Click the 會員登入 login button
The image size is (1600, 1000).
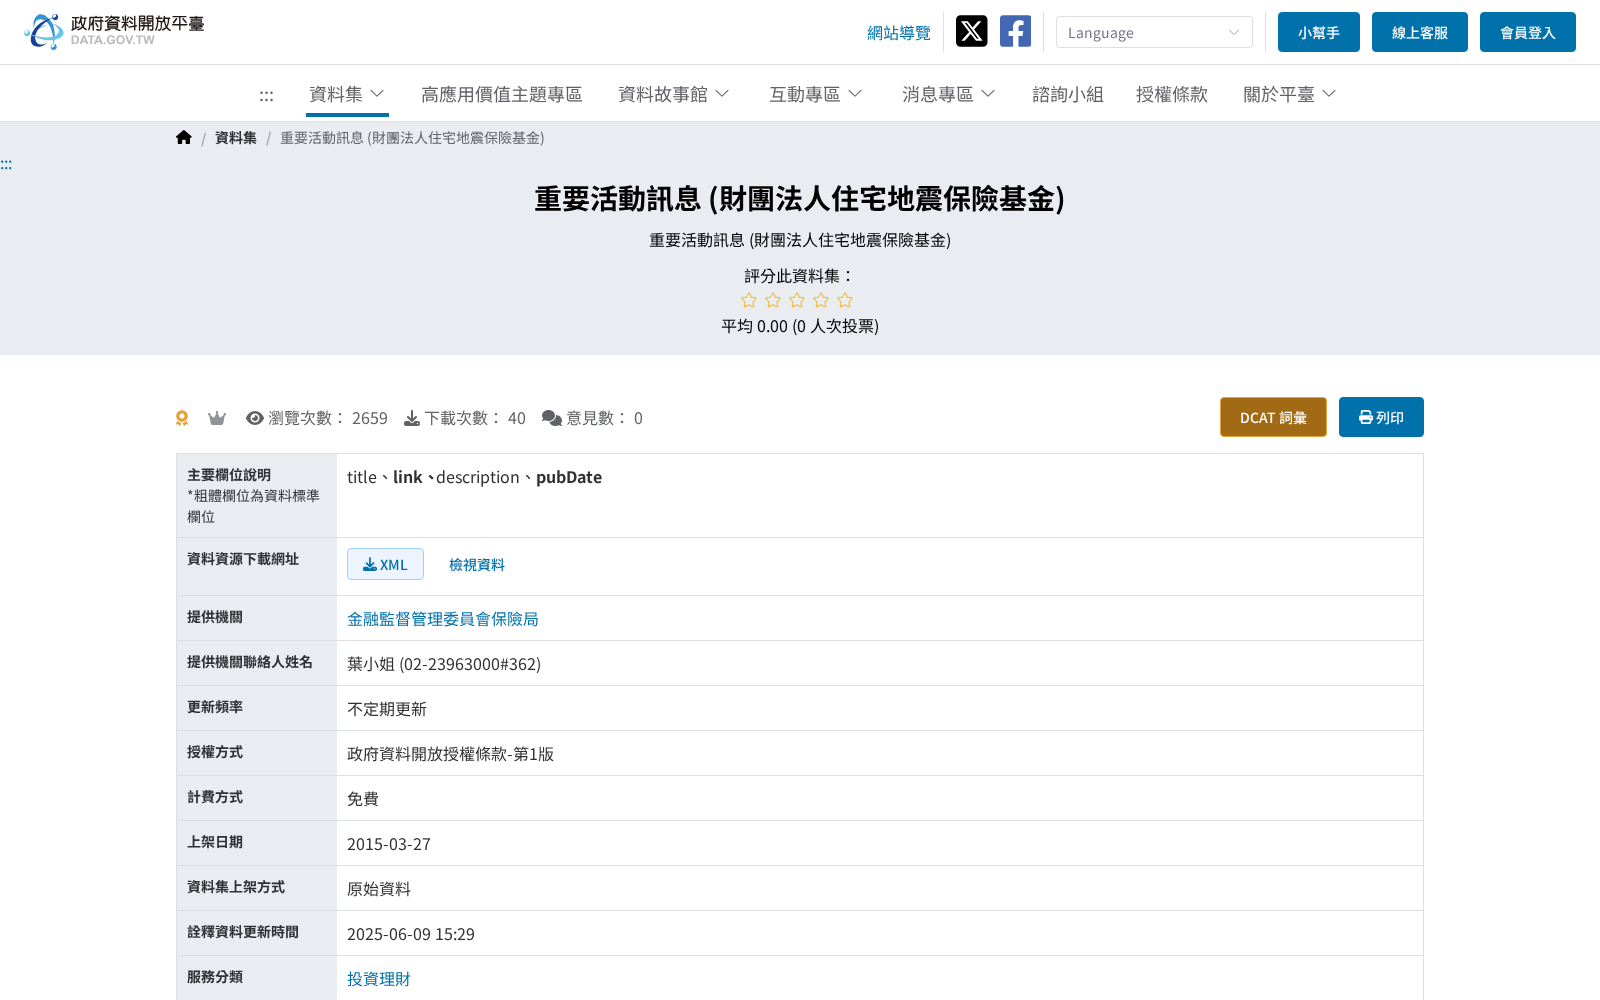pos(1528,32)
